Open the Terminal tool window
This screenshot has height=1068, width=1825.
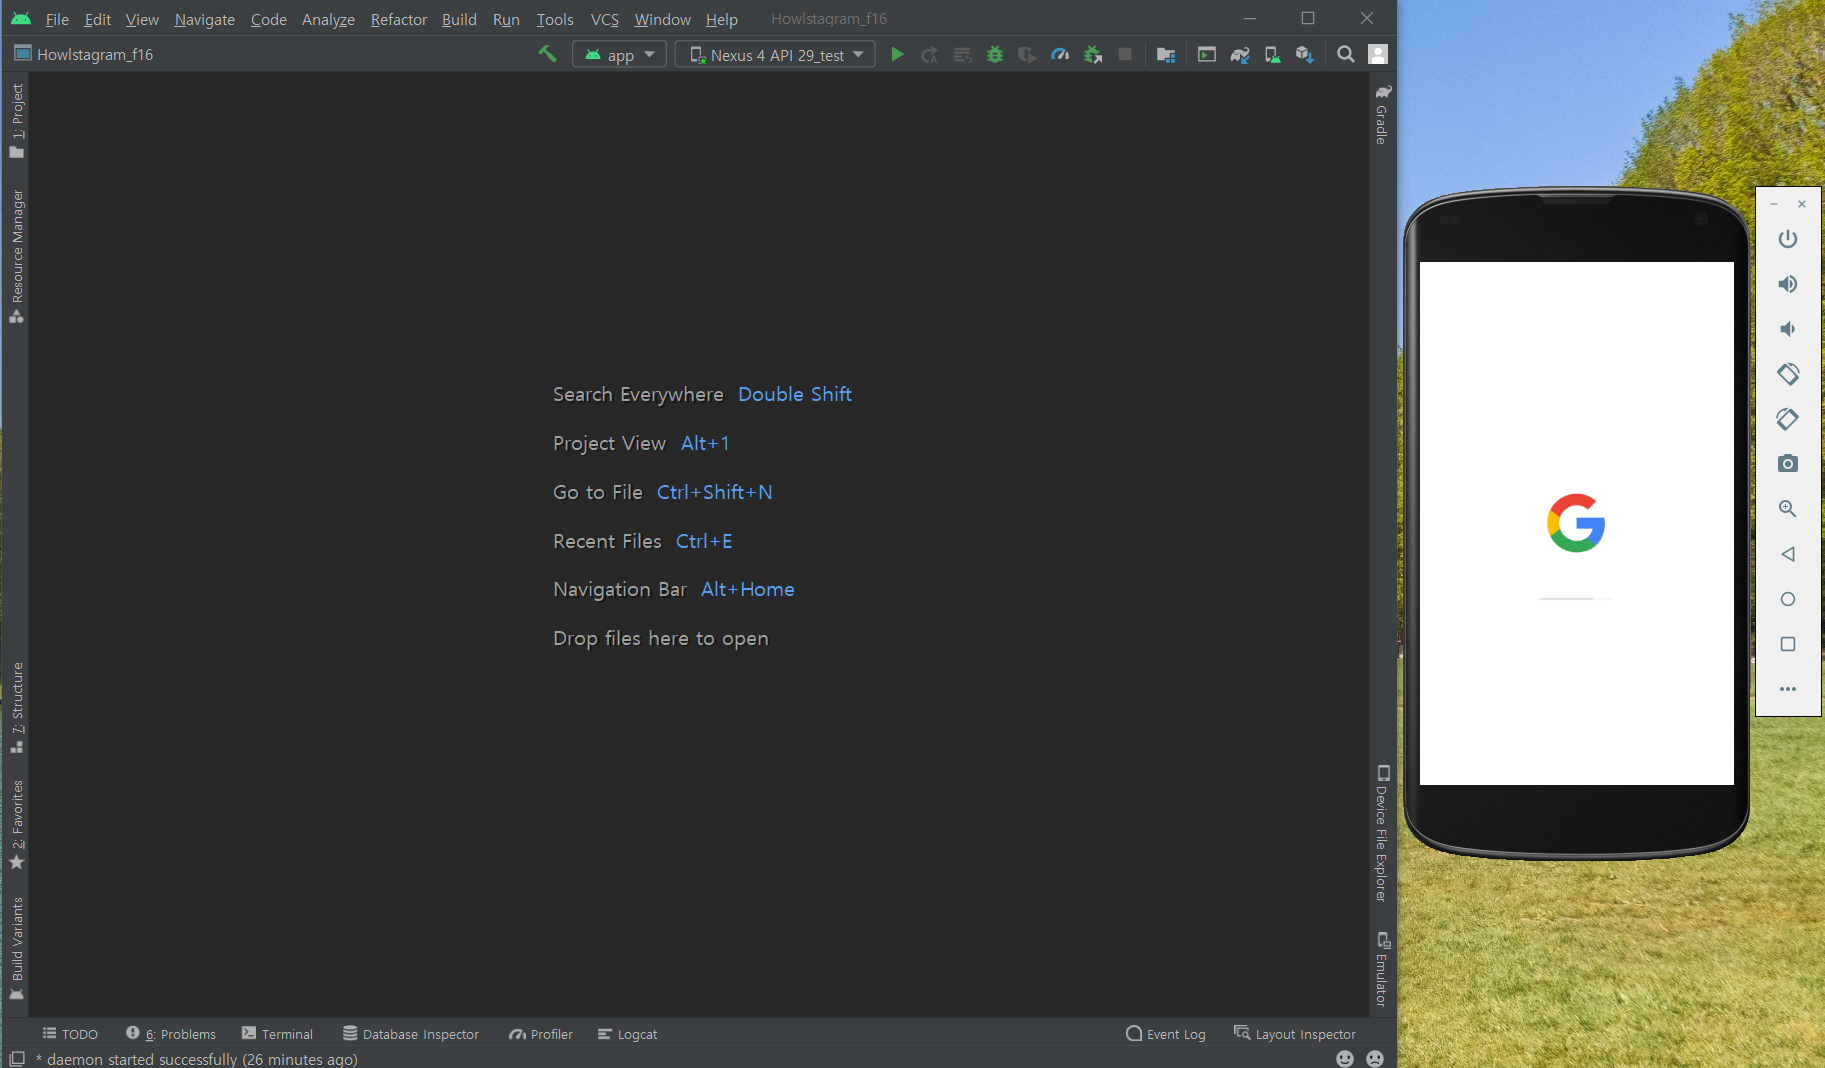277,1034
